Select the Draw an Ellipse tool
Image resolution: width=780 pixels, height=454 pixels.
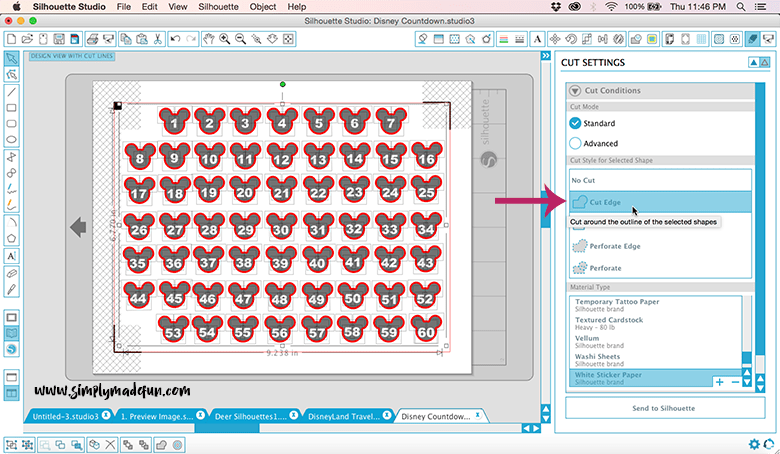[11, 140]
